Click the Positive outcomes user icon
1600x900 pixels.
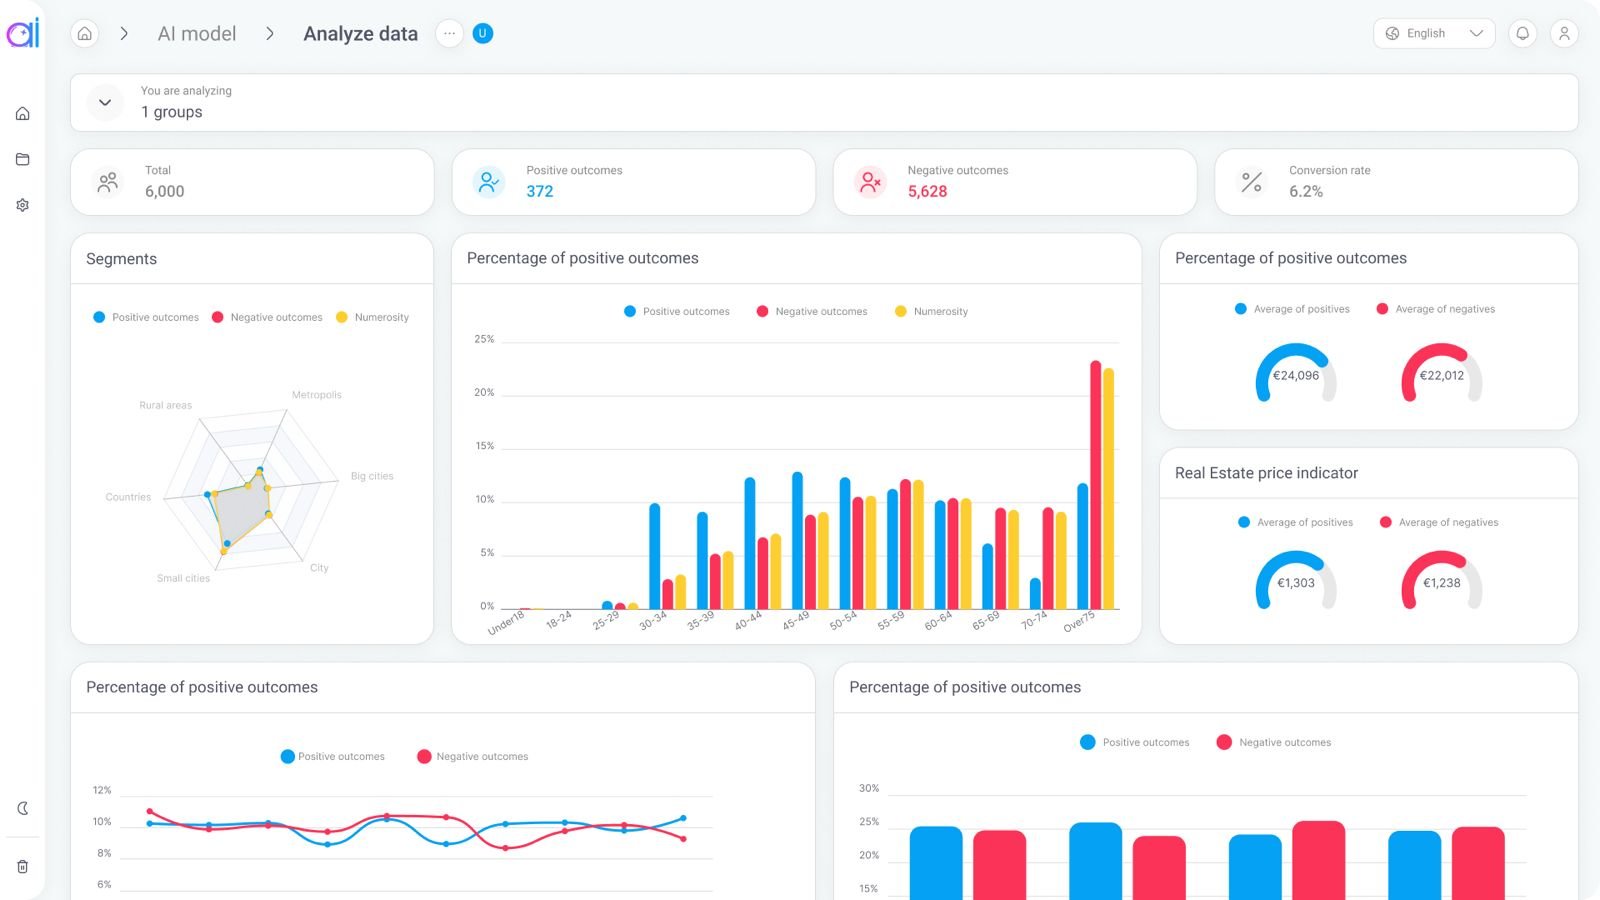489,182
